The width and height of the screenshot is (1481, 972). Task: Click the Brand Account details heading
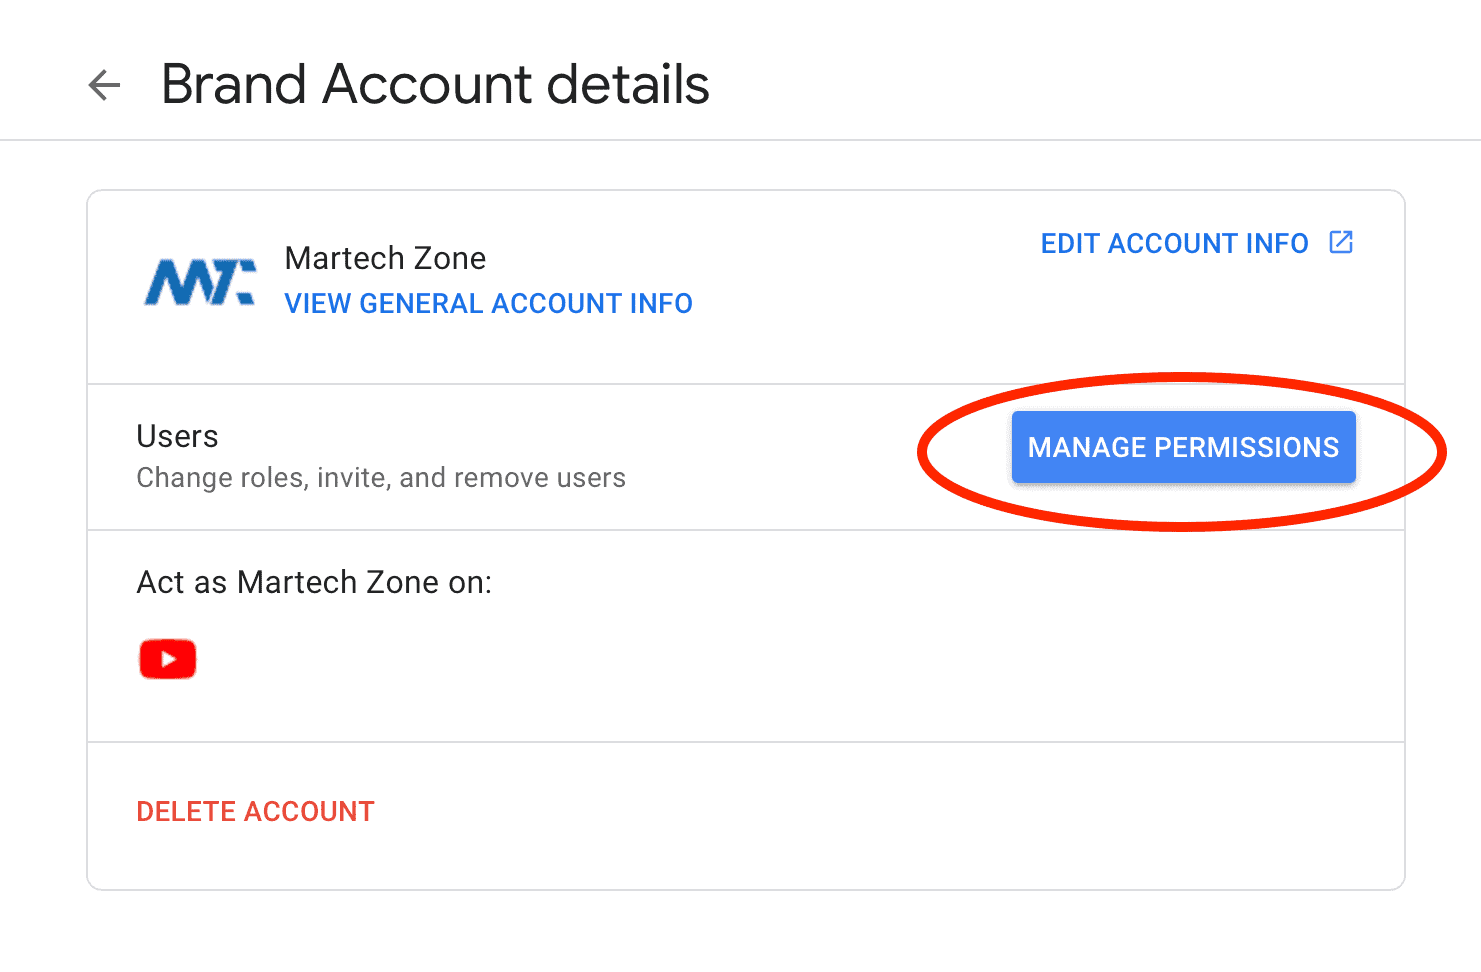tap(435, 85)
